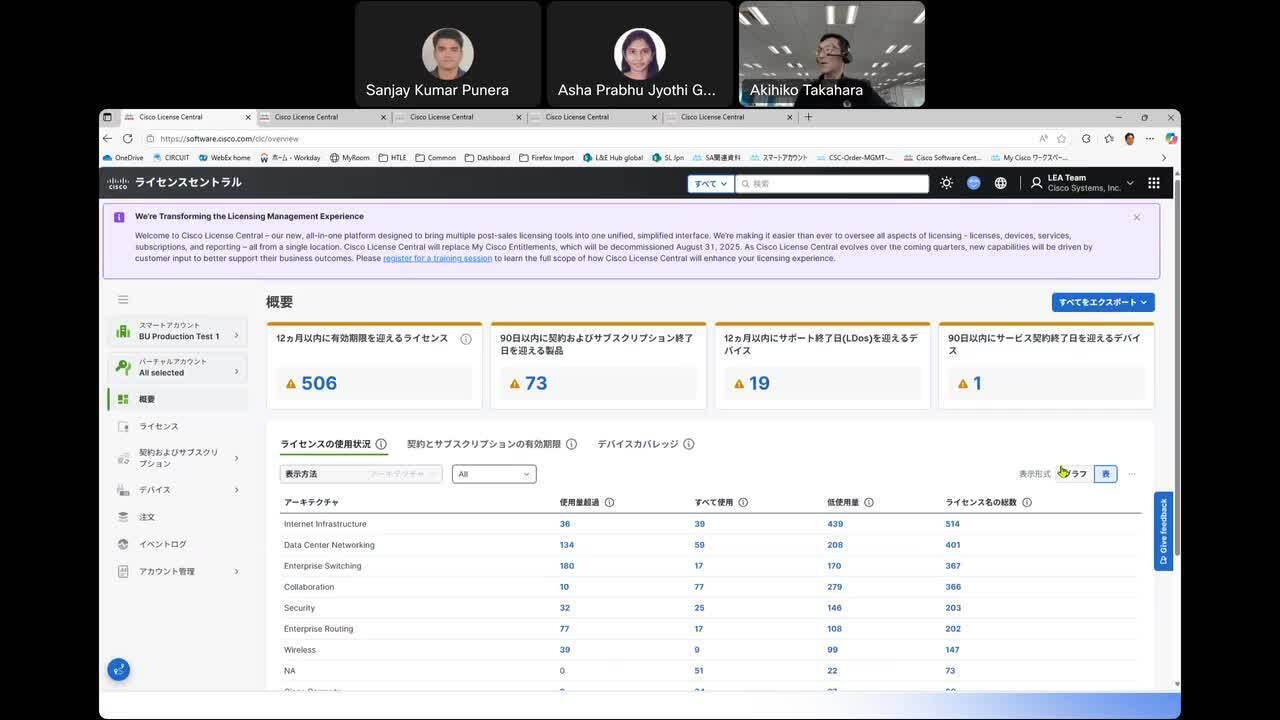The height and width of the screenshot is (720, 1280).
Task: Click the Give feedback side button
Action: (x=1163, y=531)
